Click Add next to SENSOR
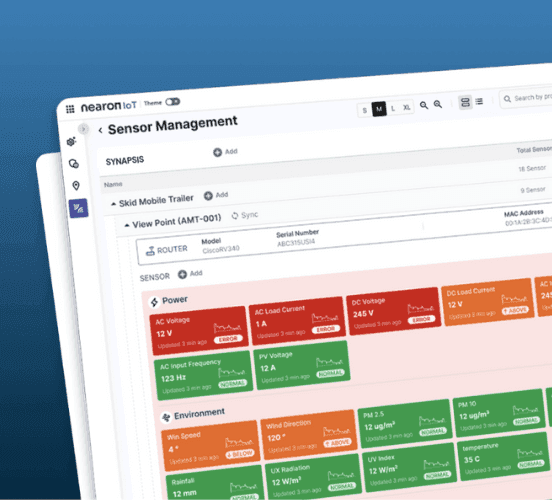This screenshot has height=500, width=552. point(190,274)
